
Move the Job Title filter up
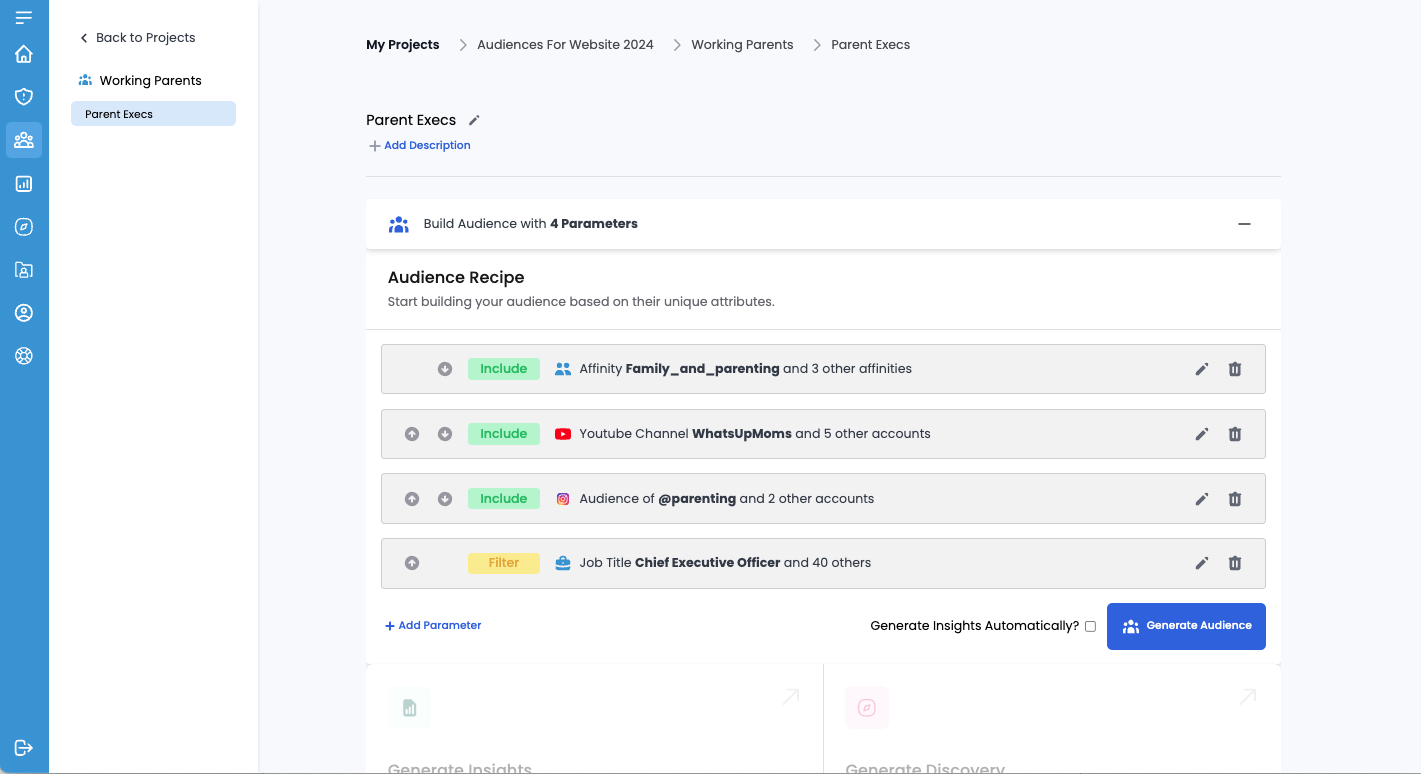pyautogui.click(x=412, y=563)
